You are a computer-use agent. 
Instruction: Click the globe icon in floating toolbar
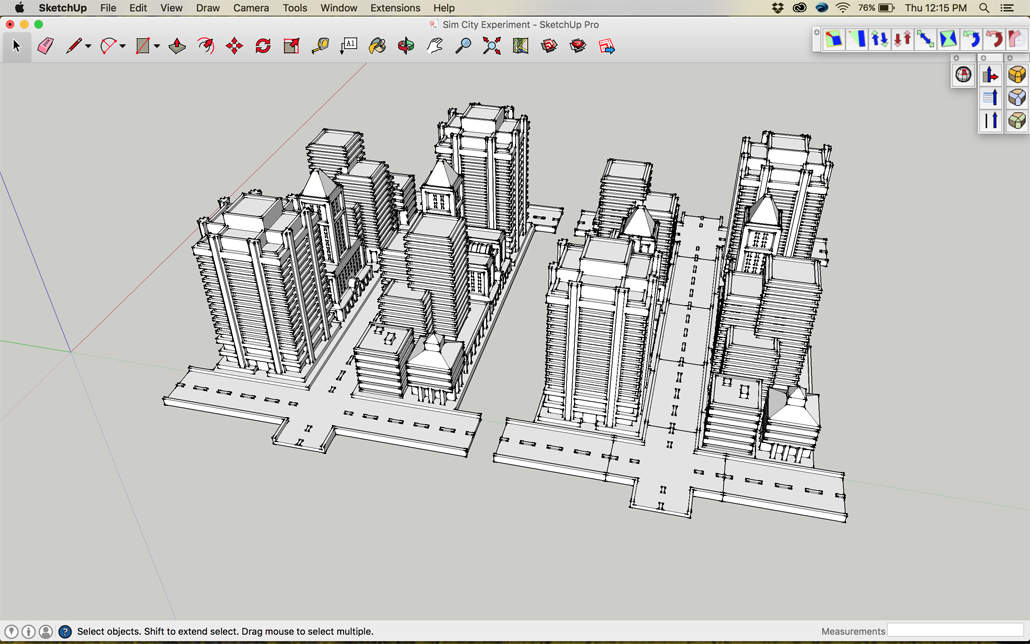point(963,75)
